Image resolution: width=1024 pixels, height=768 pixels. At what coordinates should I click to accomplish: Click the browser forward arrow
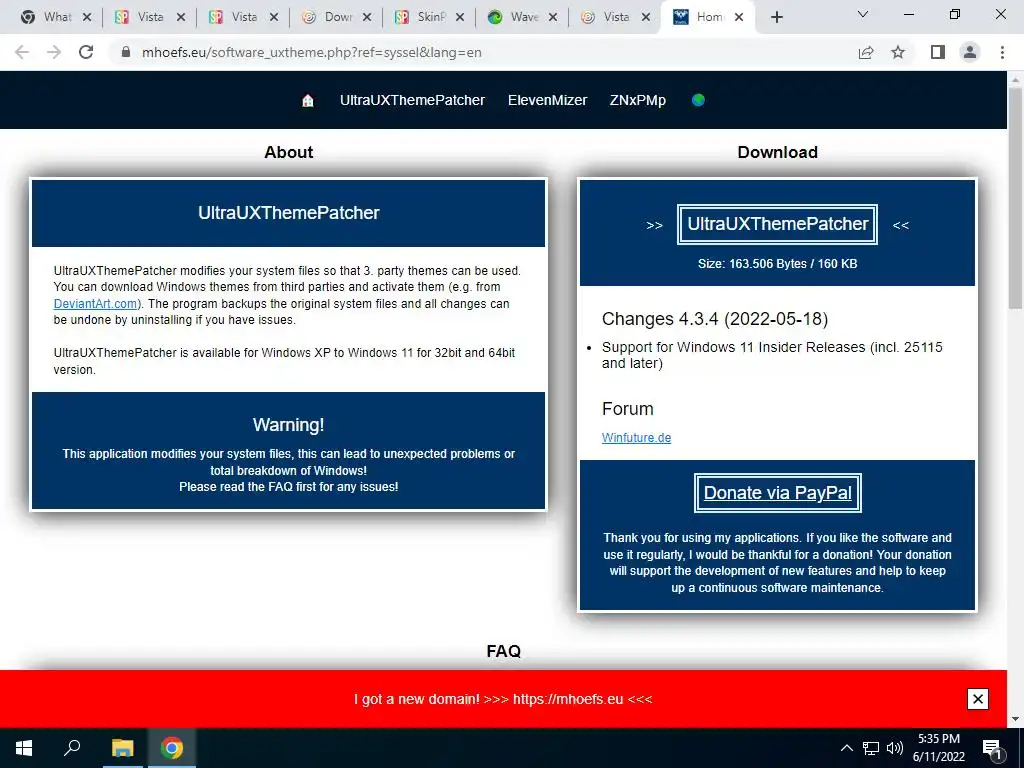54,52
